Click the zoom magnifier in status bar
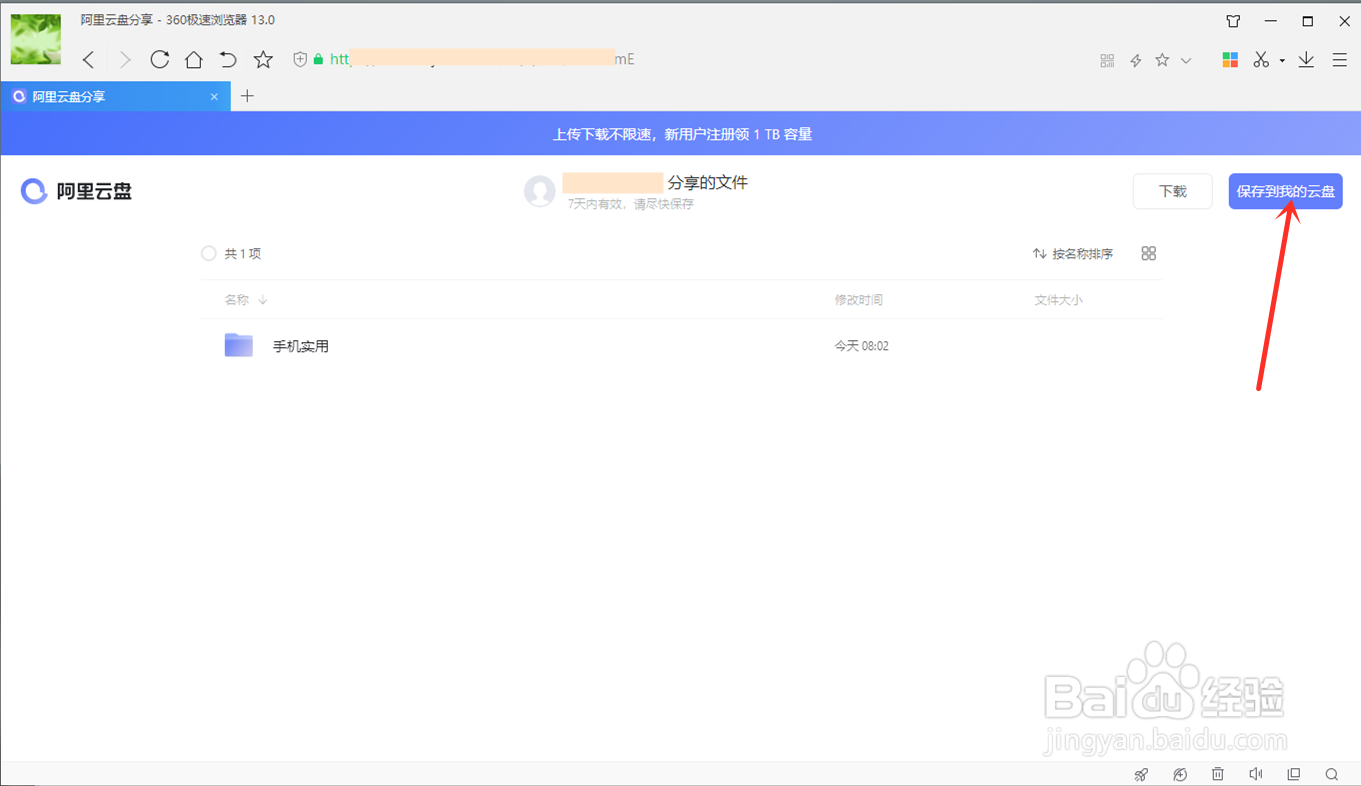Screen dimensions: 1361x786 (1332, 774)
